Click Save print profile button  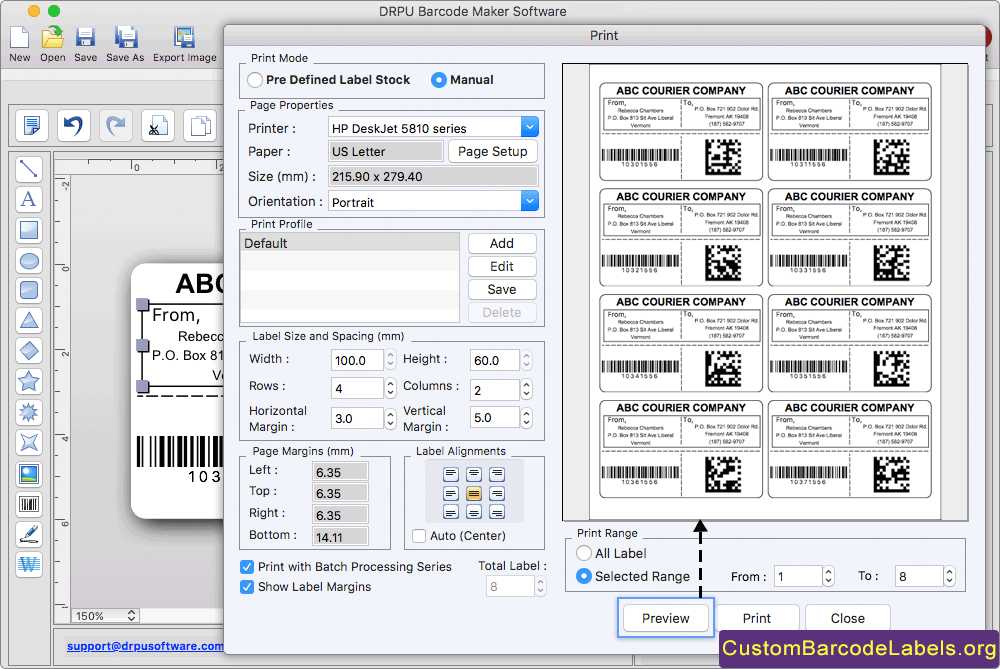tap(502, 290)
